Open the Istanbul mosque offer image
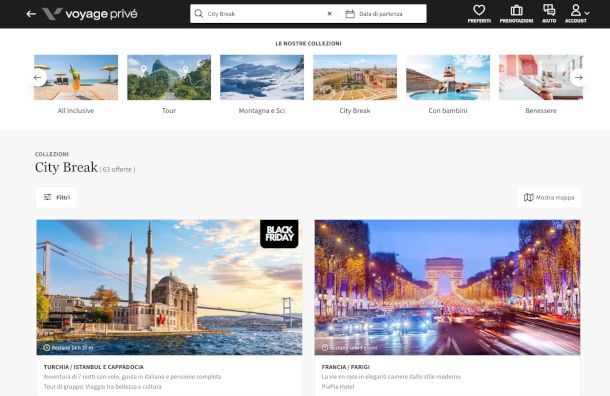This screenshot has height=396, width=610. (x=169, y=287)
